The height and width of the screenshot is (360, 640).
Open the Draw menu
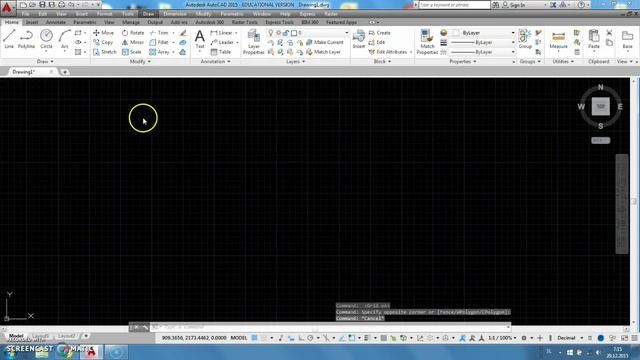pos(148,14)
